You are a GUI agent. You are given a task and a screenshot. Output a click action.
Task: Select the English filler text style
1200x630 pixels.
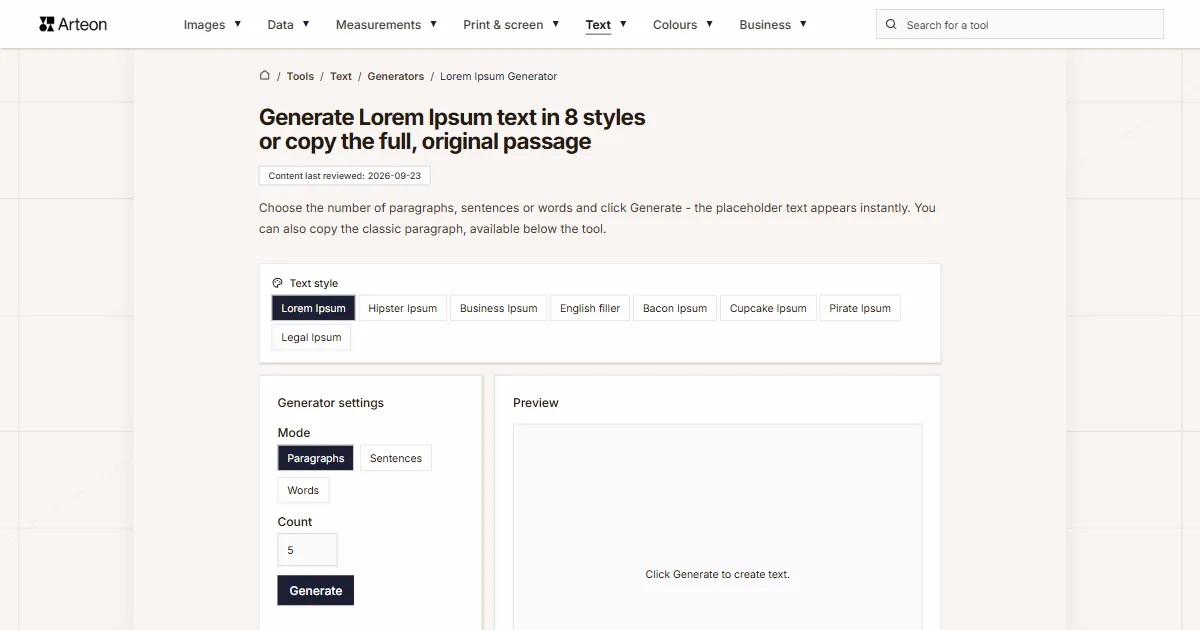[590, 308]
